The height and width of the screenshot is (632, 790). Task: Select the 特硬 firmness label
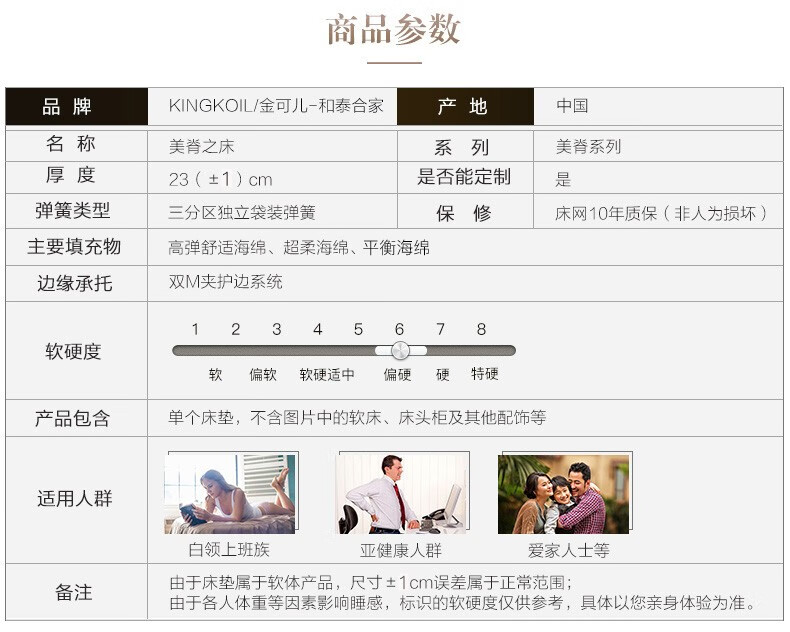(x=485, y=373)
